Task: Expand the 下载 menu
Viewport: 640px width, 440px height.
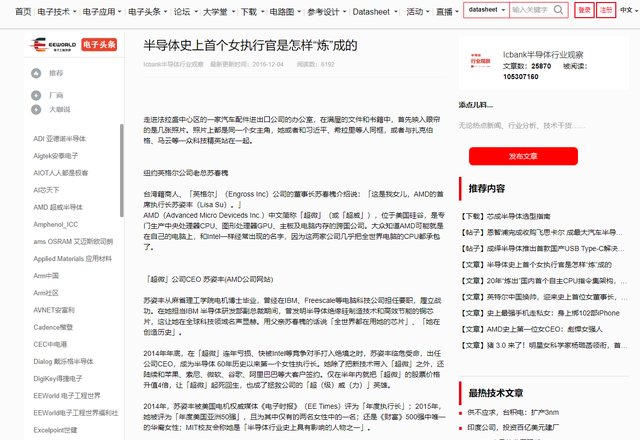Action: click(252, 12)
